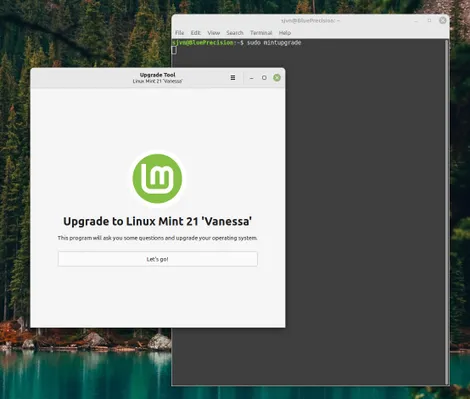Close the terminal window

(443, 20)
